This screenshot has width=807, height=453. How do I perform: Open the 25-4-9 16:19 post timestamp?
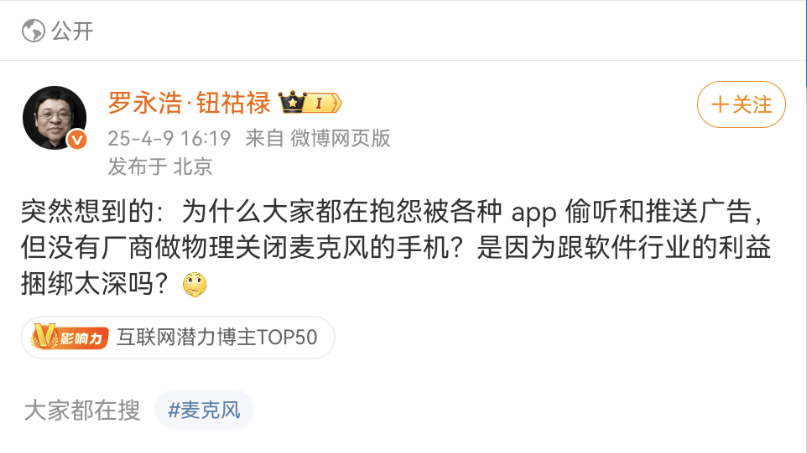click(x=169, y=138)
